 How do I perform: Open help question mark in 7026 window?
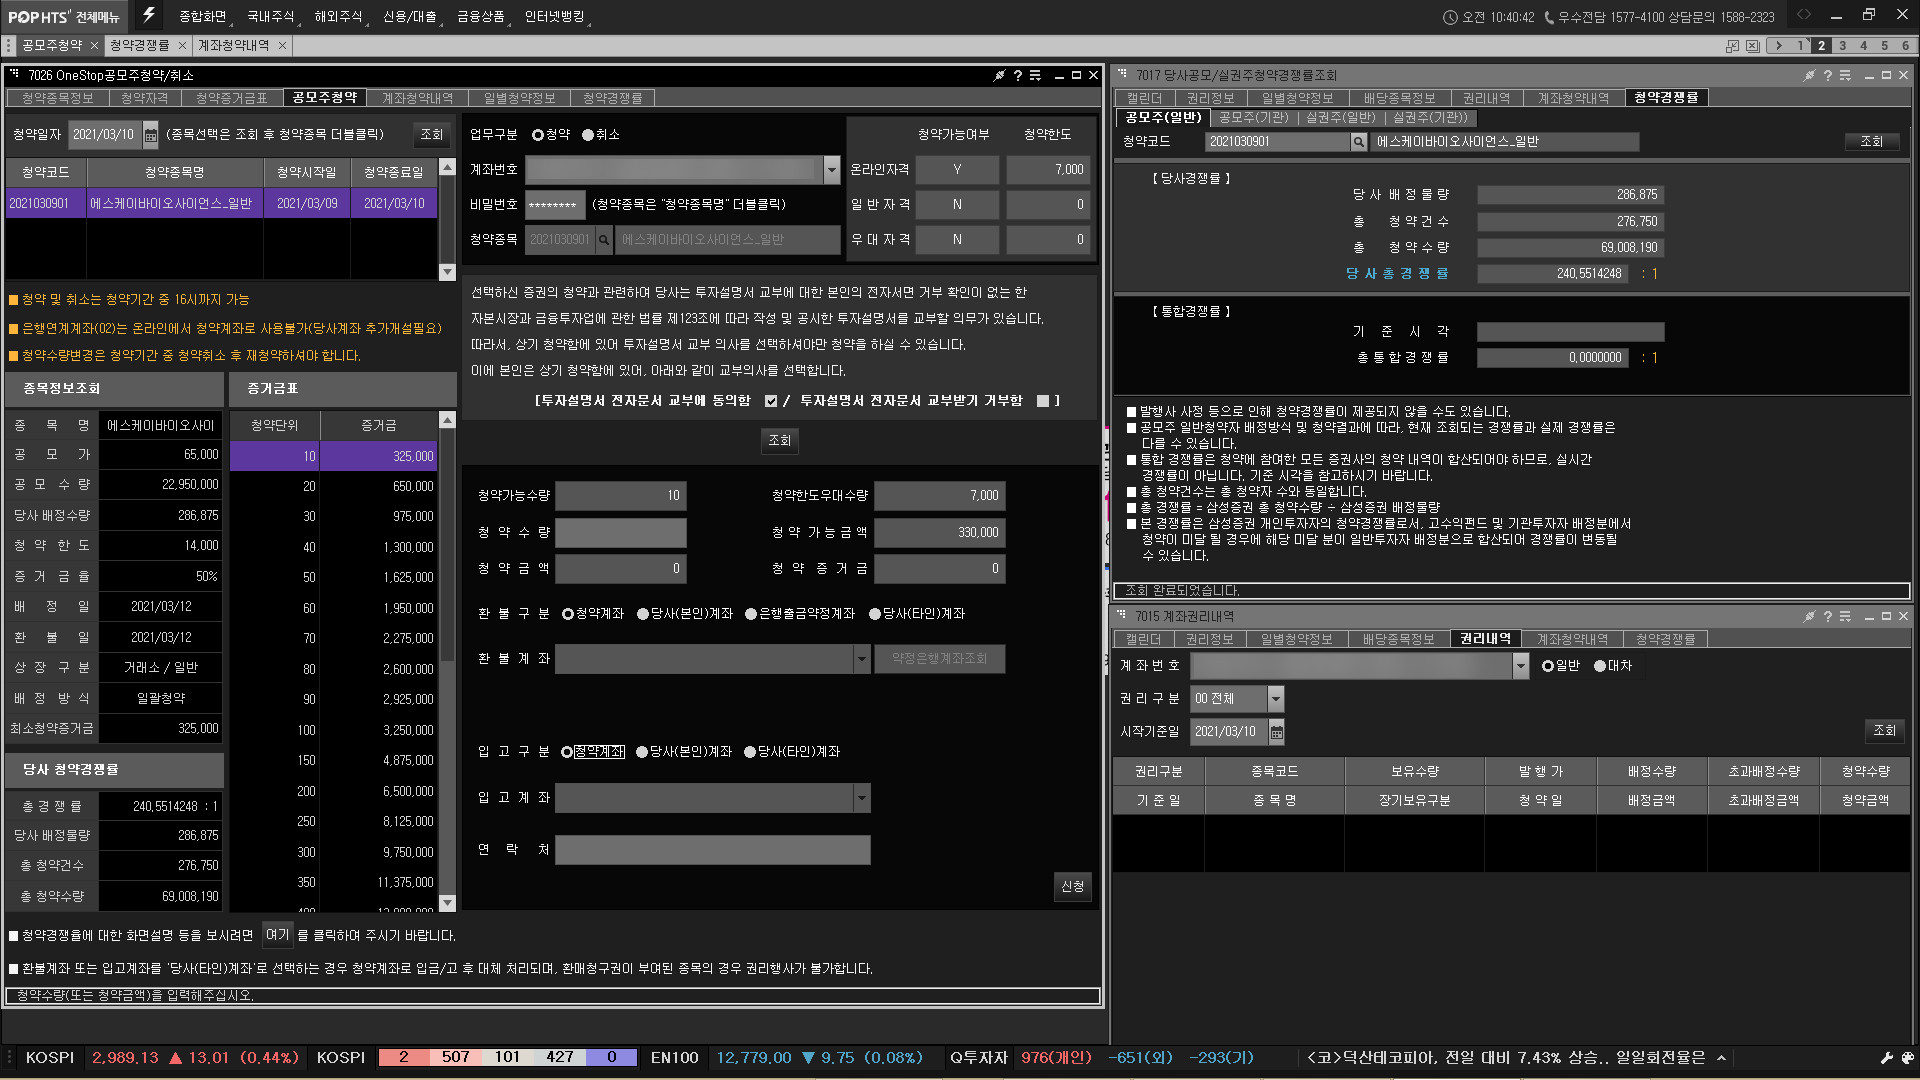(1017, 75)
